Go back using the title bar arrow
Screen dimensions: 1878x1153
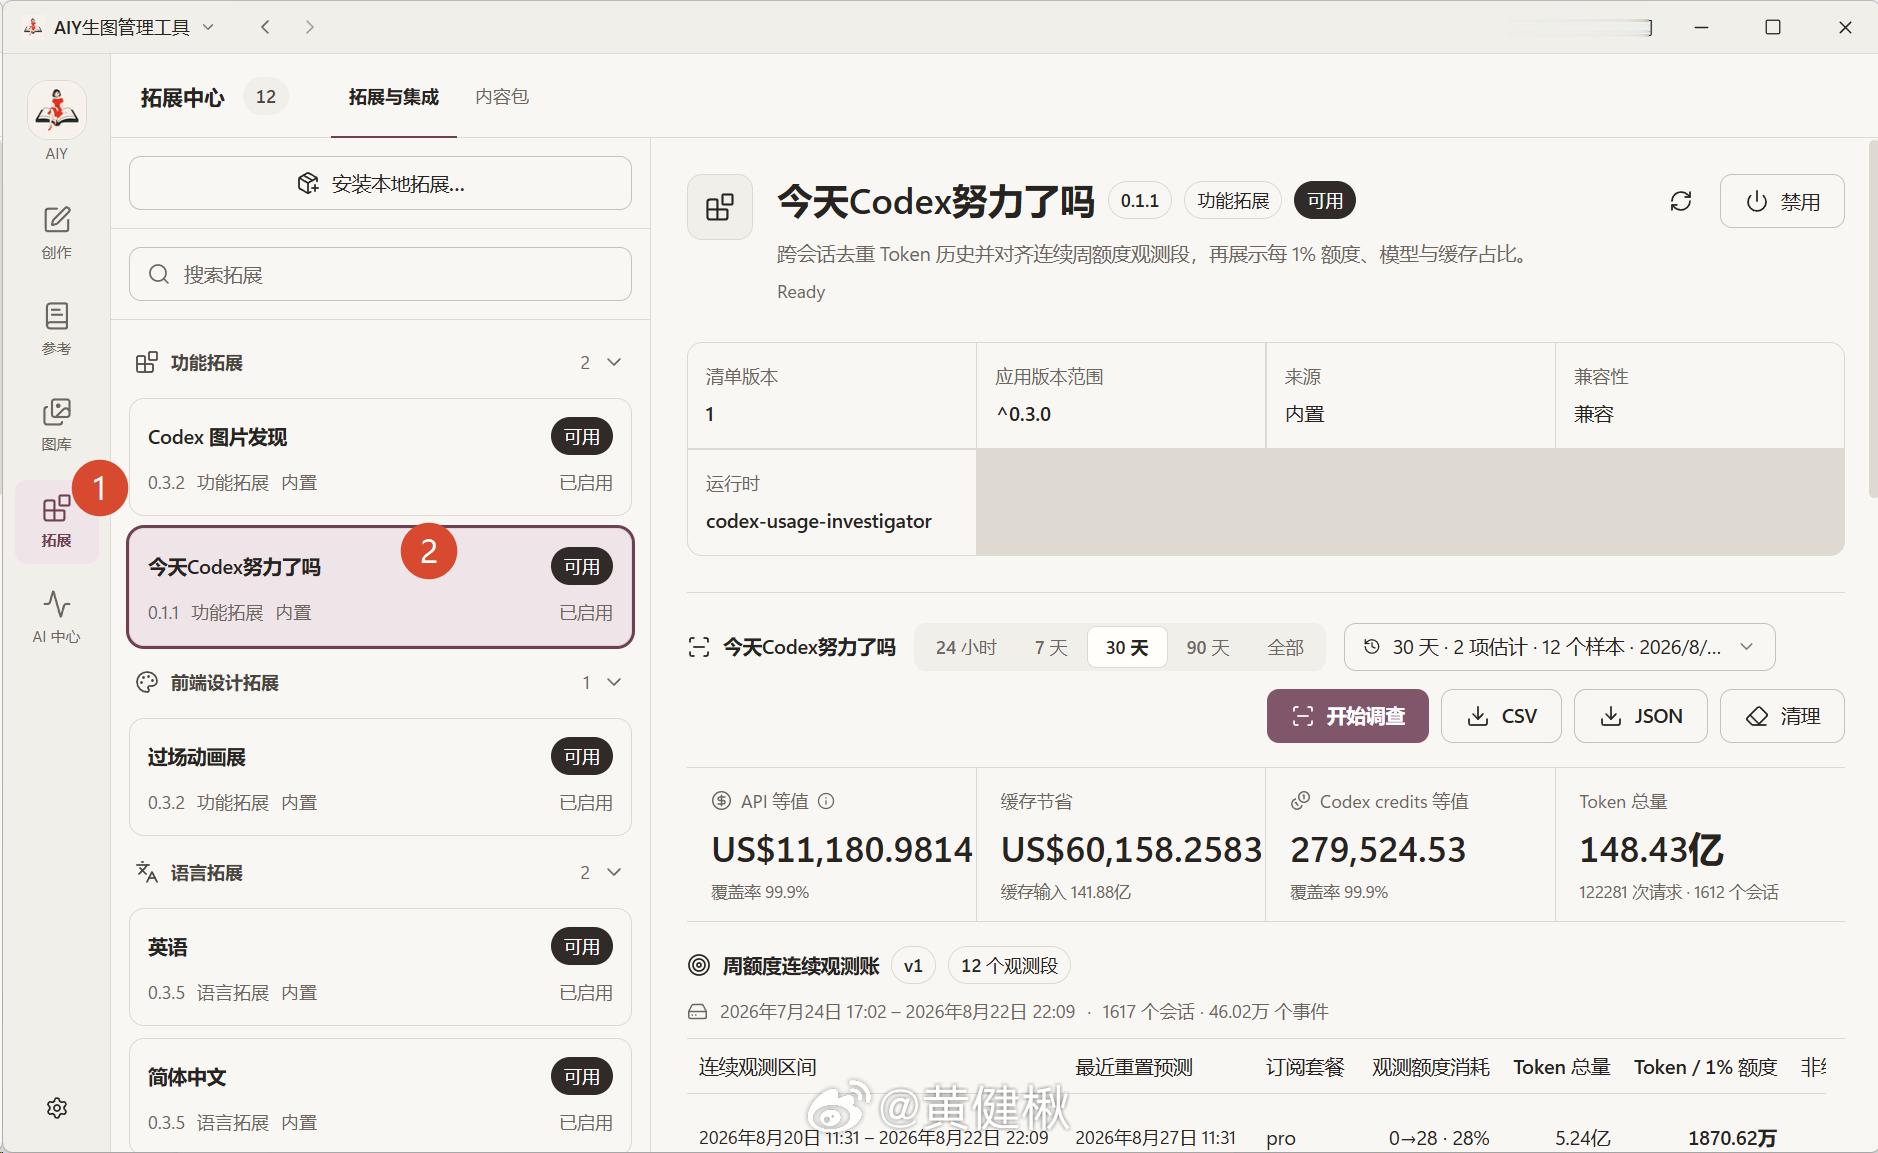265,27
